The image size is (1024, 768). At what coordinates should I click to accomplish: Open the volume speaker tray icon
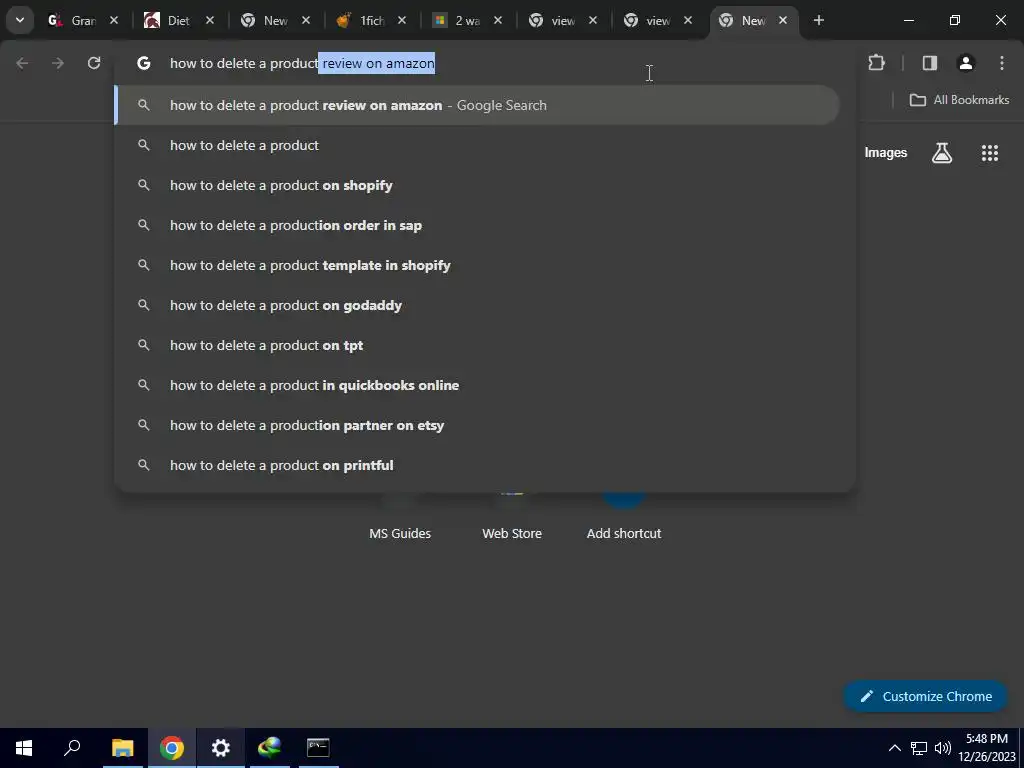coord(942,748)
